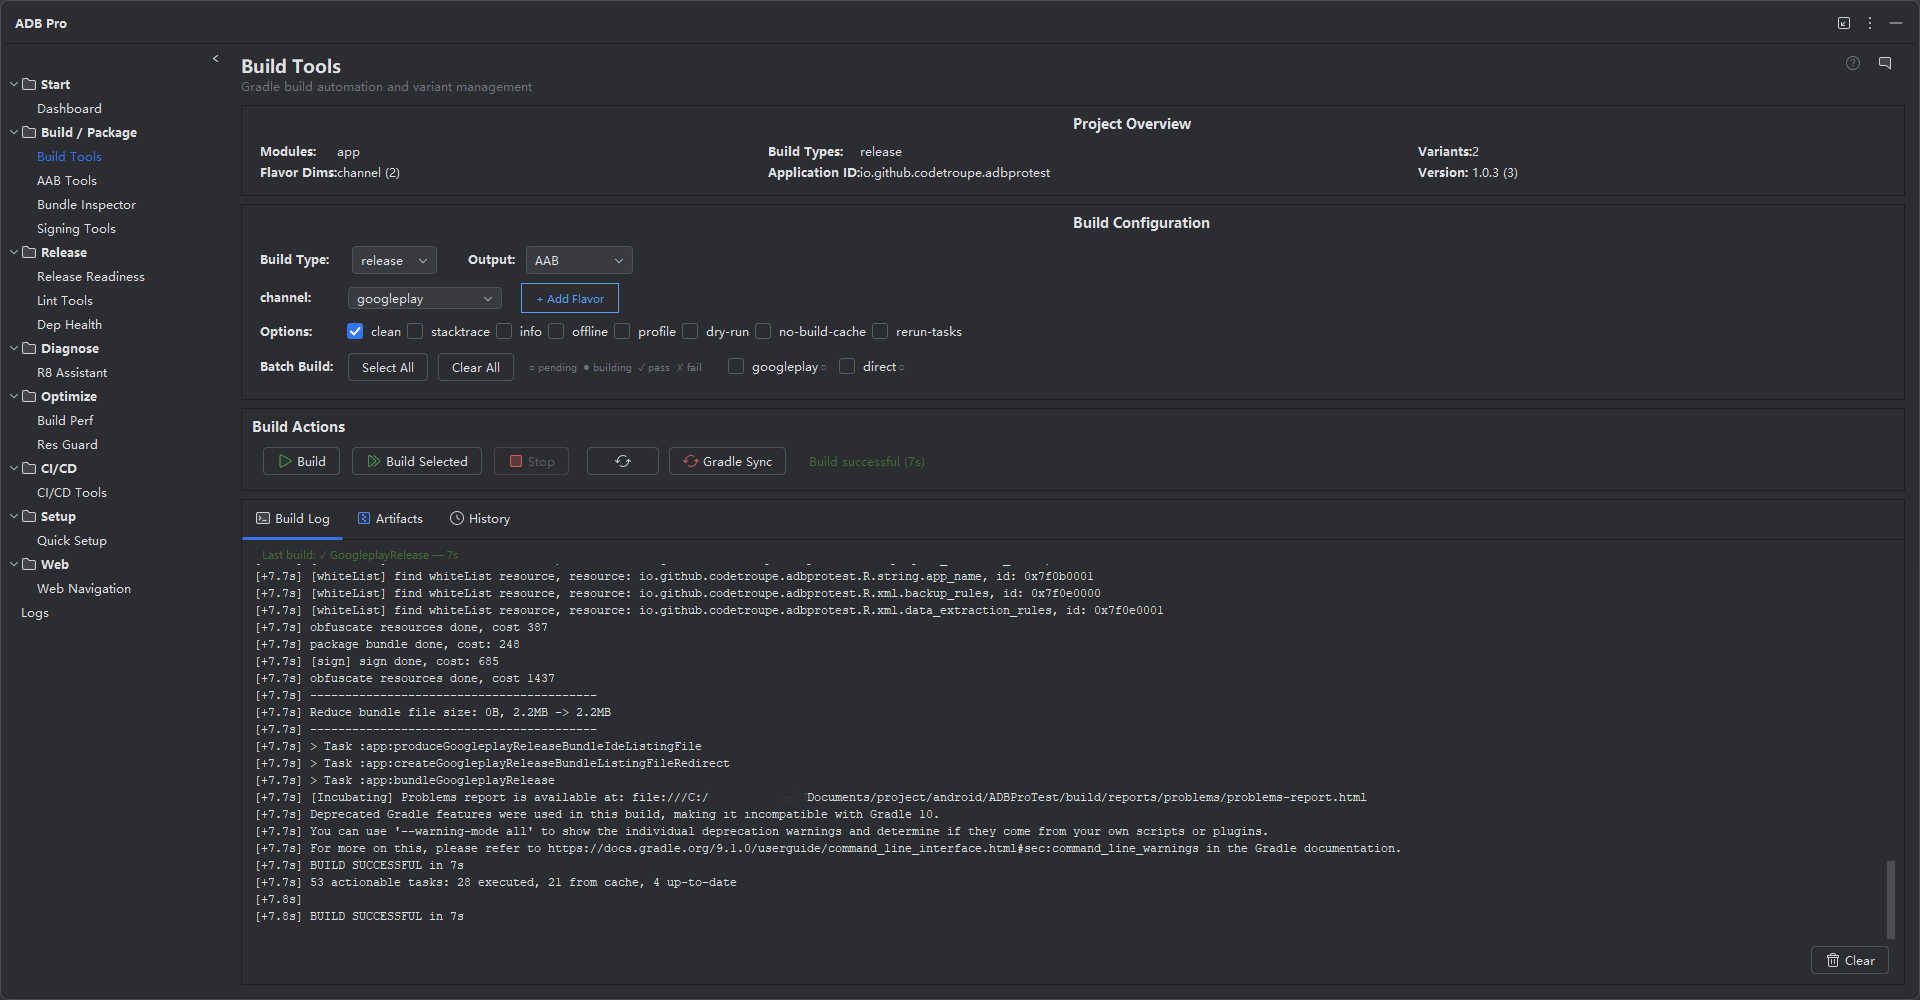
Task: Enable the dry-run option checkbox
Action: 690,331
